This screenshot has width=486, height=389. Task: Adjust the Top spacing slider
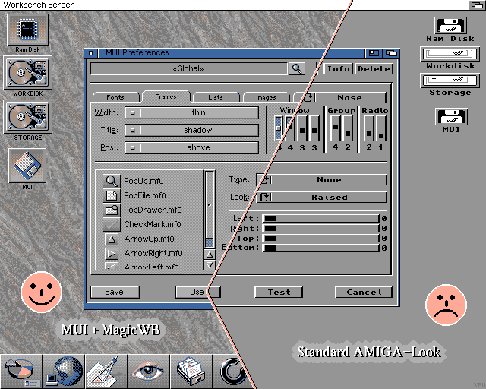(321, 238)
